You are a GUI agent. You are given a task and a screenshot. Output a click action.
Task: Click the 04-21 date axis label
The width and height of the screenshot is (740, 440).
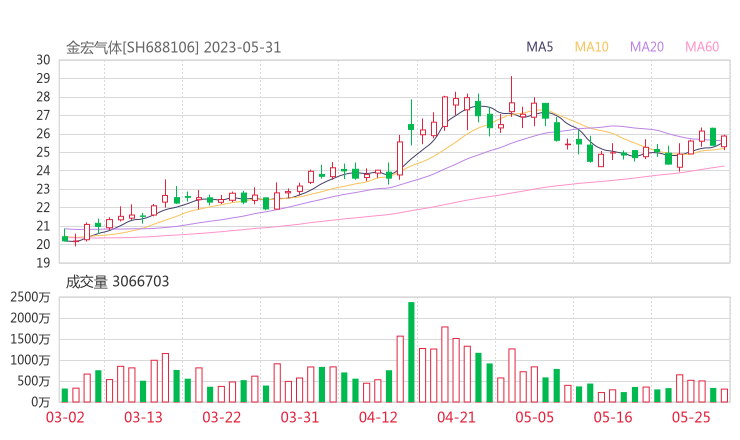point(456,417)
